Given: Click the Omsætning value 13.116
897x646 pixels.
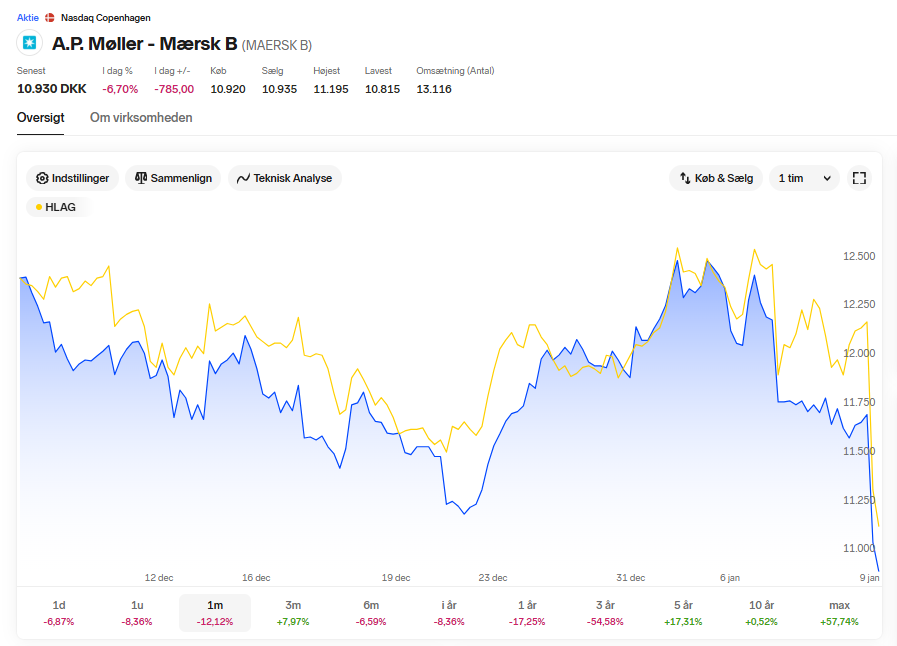Looking at the screenshot, I should click(434, 89).
